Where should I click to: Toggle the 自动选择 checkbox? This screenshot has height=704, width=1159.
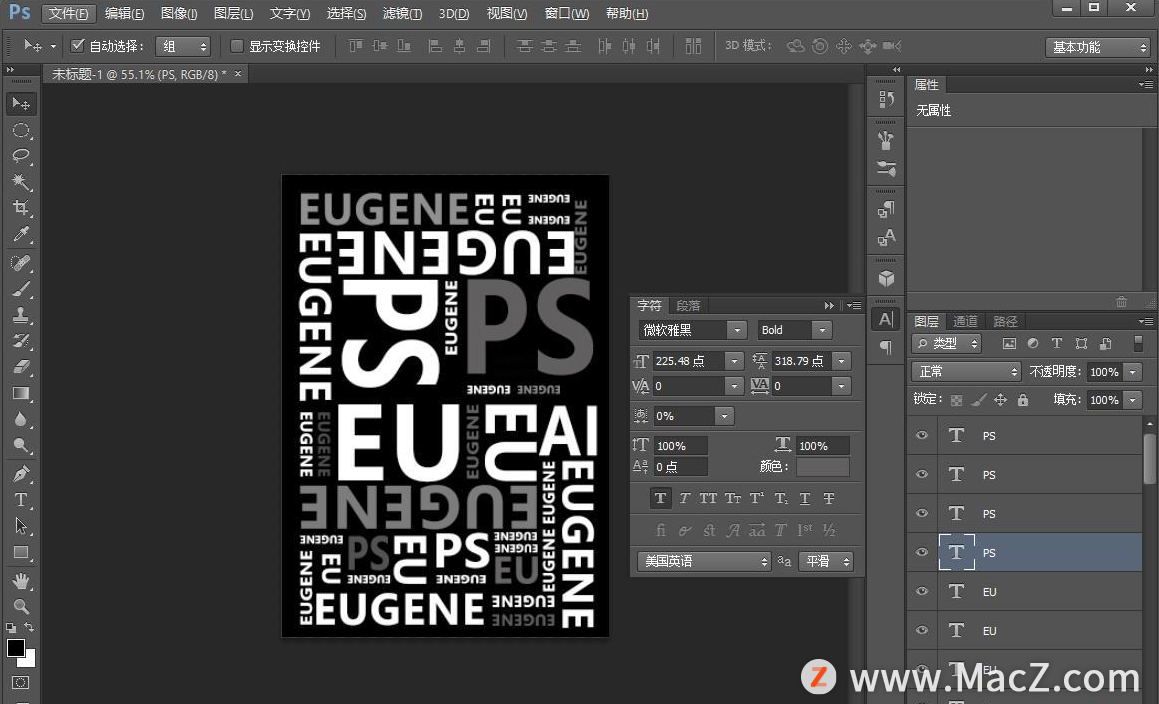pos(78,46)
